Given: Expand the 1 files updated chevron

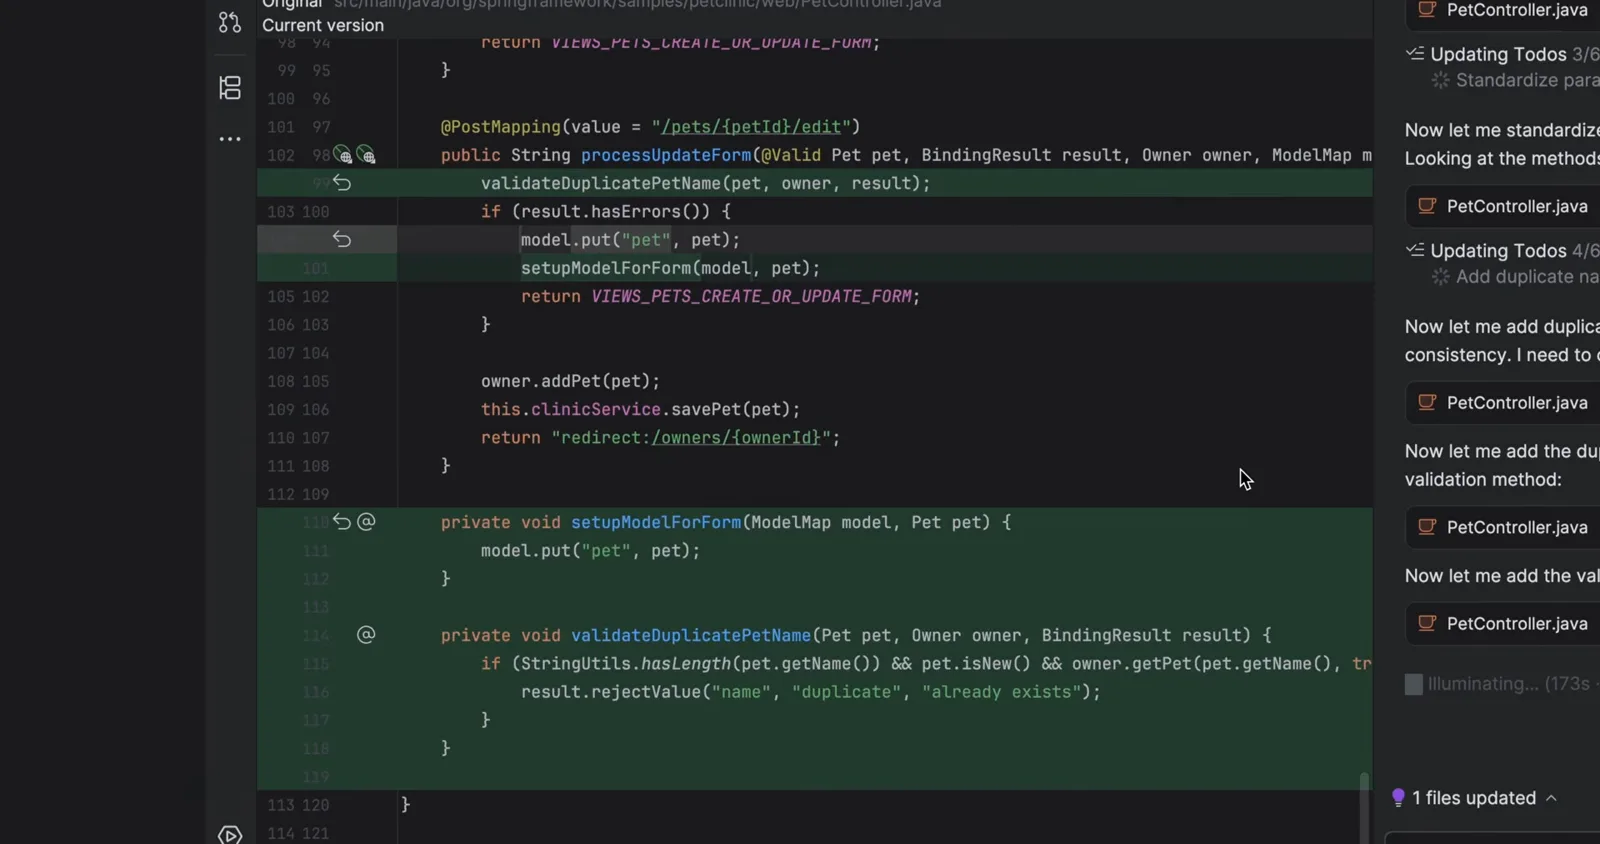Looking at the screenshot, I should pyautogui.click(x=1552, y=798).
